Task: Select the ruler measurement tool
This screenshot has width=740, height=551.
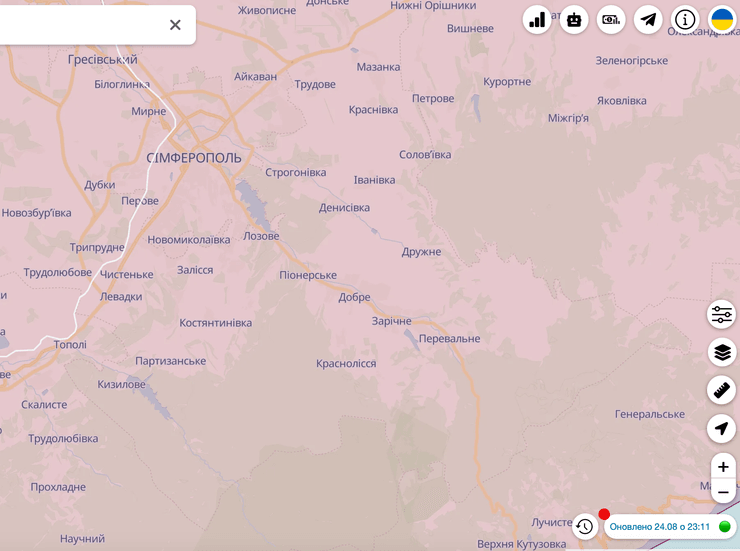Action: [722, 390]
